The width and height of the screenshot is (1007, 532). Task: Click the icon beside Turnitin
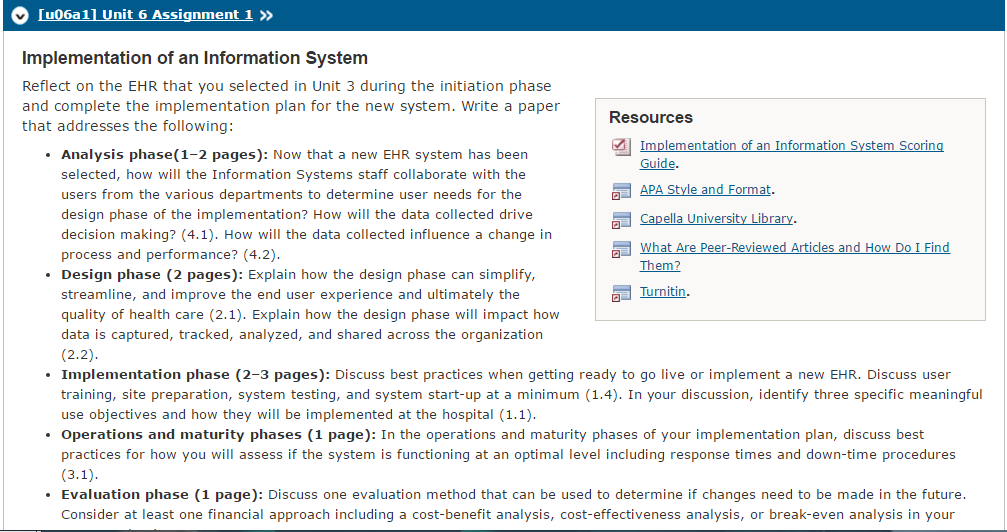click(621, 293)
